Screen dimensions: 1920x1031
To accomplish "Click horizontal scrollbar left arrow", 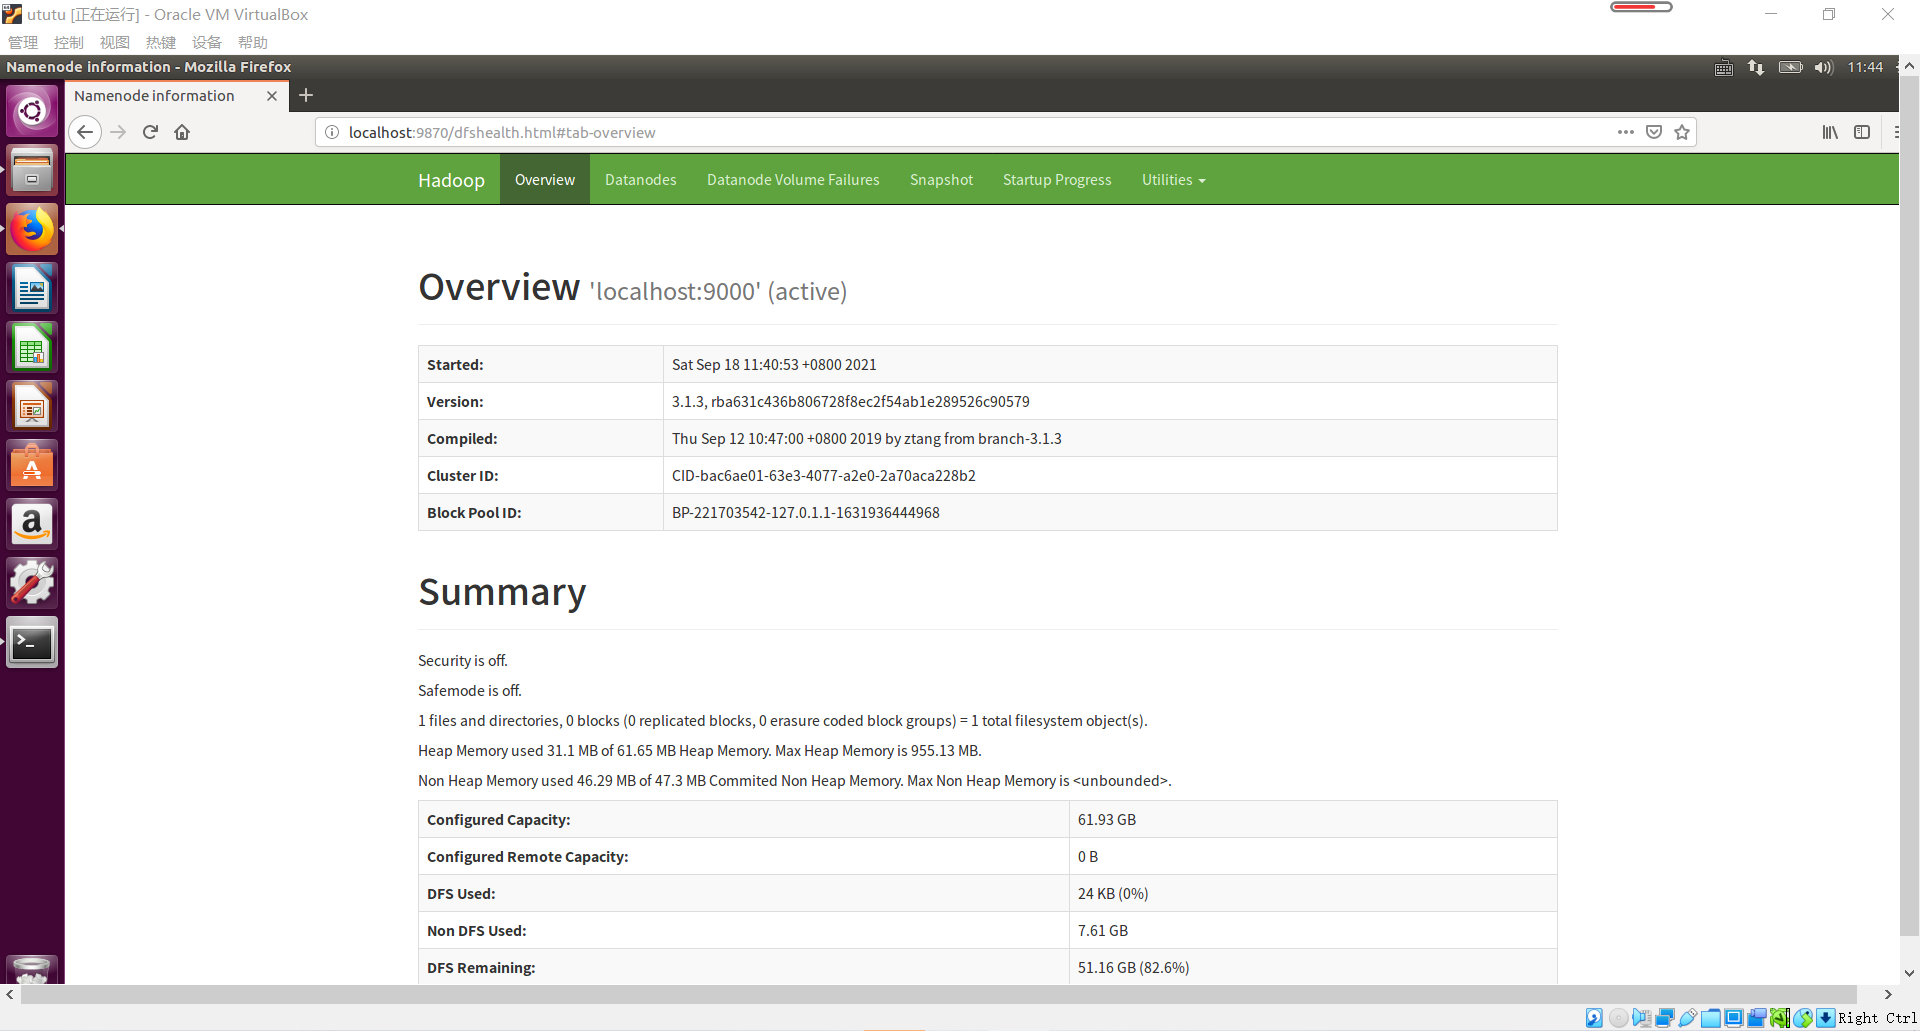I will point(10,995).
